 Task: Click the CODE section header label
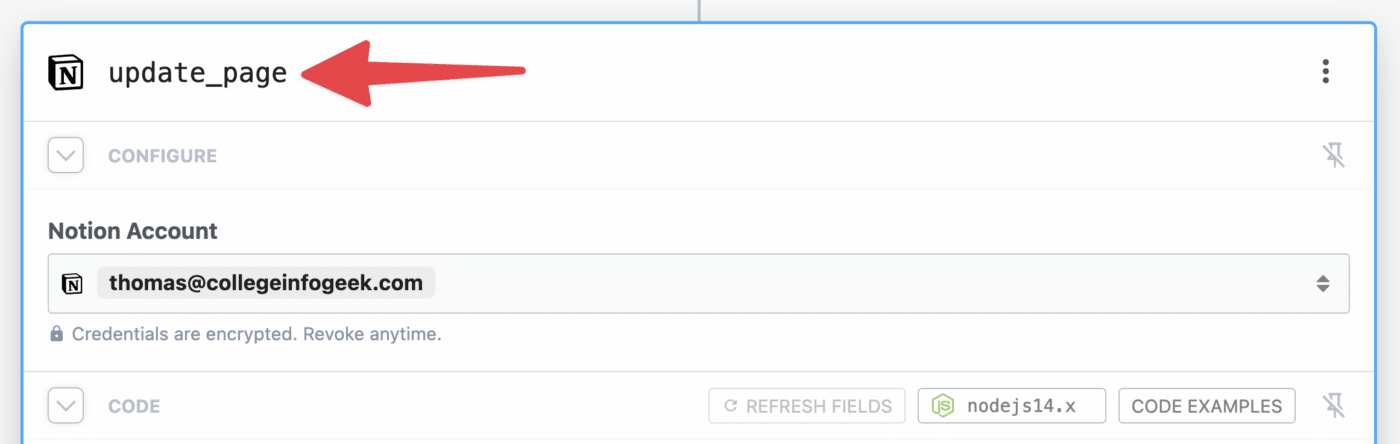click(x=134, y=407)
